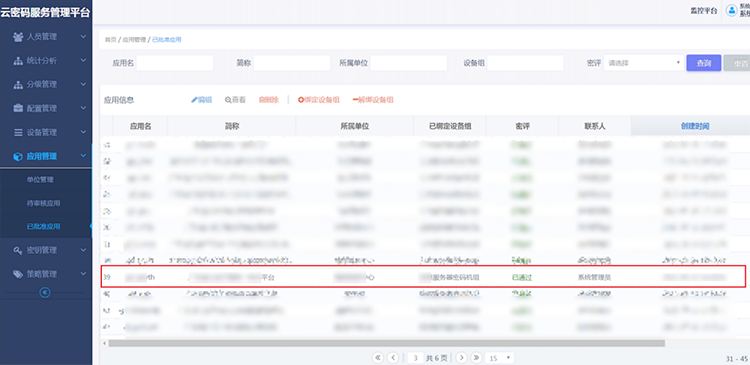Click into the 所属单位 input field
Viewport: 750px width, 365px height.
[408, 63]
